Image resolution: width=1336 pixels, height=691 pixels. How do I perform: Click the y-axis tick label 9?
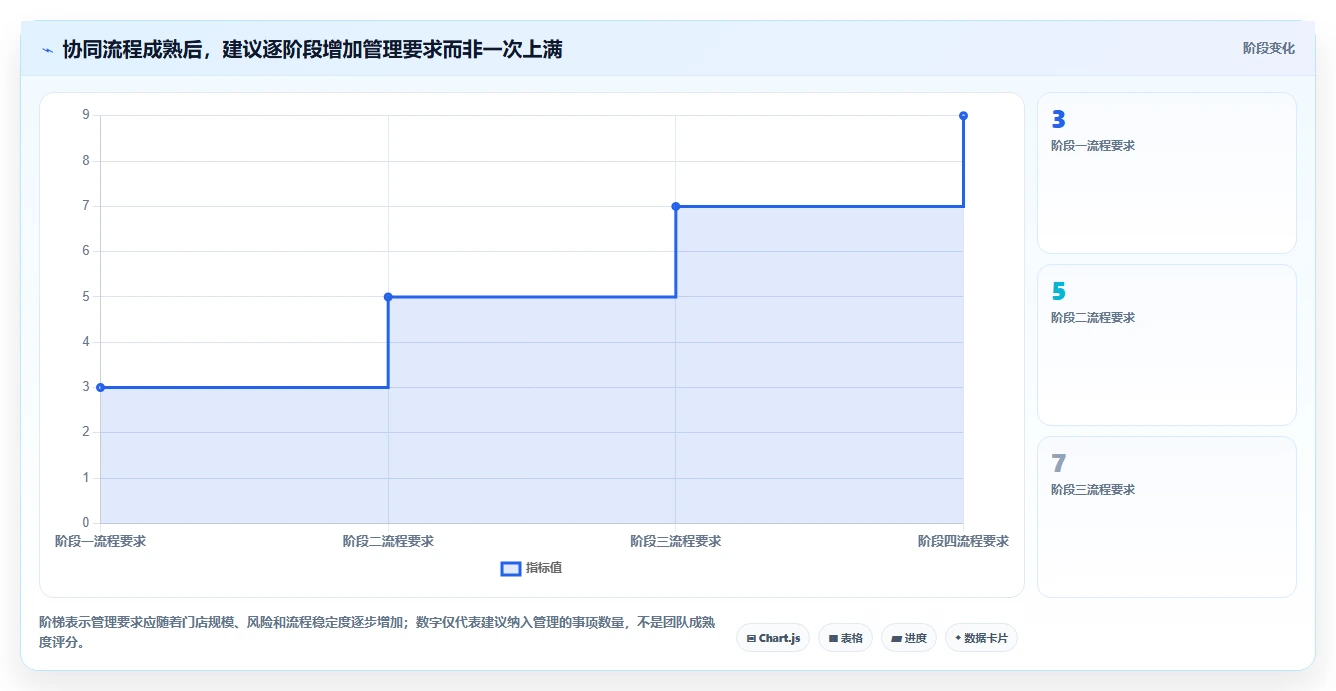tap(86, 115)
